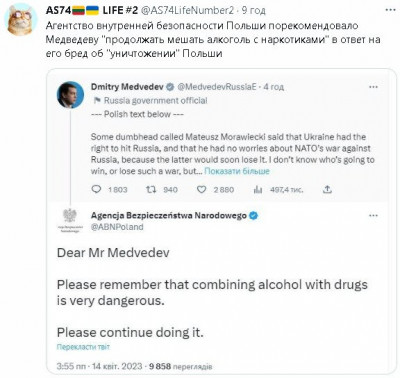400x378 pixels.
Task: Open more options on AS74 LIFE #2 tweet
Action: click(390, 10)
